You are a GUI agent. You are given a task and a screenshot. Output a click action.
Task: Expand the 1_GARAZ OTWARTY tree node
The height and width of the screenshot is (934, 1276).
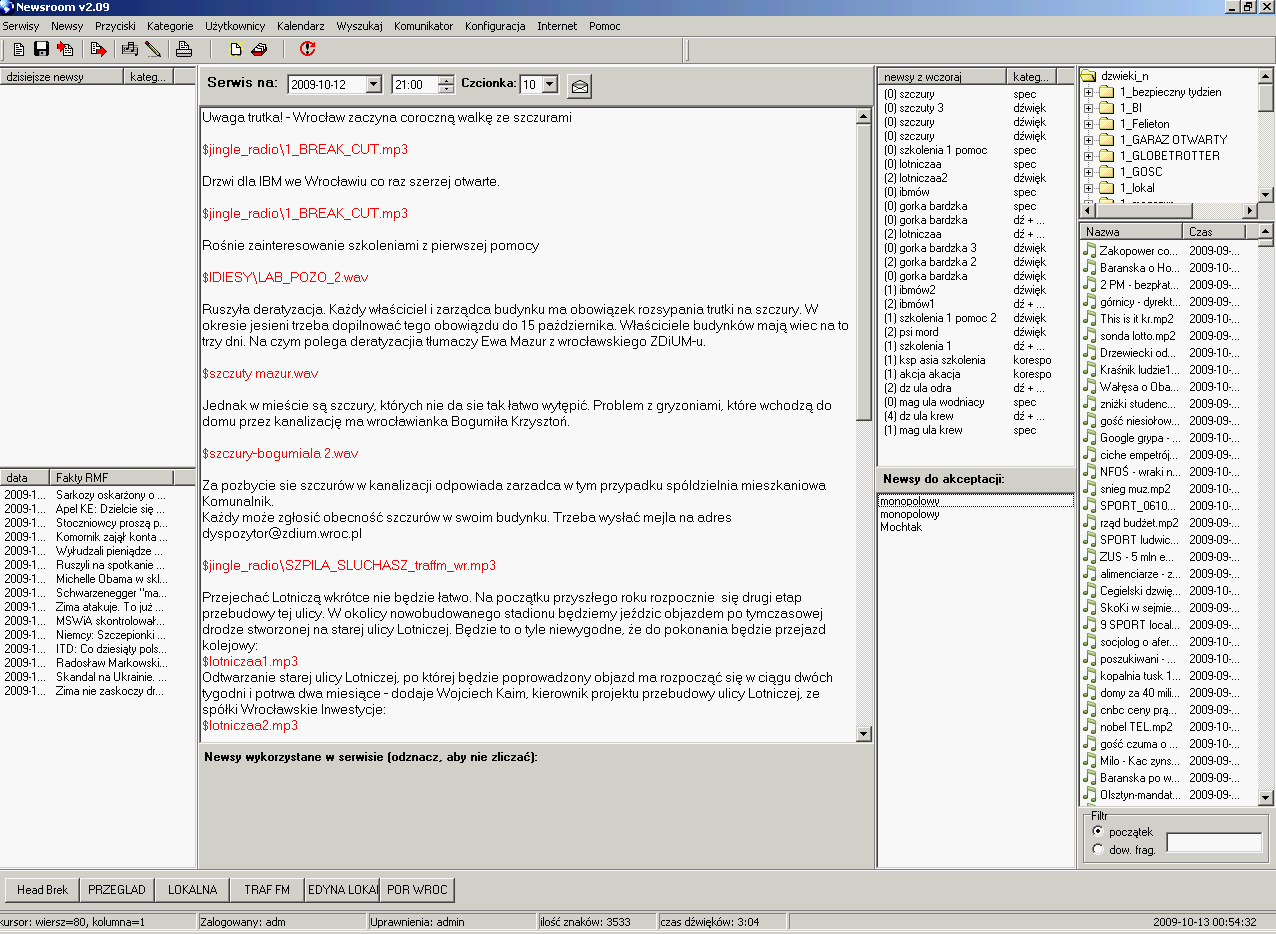tap(1089, 140)
